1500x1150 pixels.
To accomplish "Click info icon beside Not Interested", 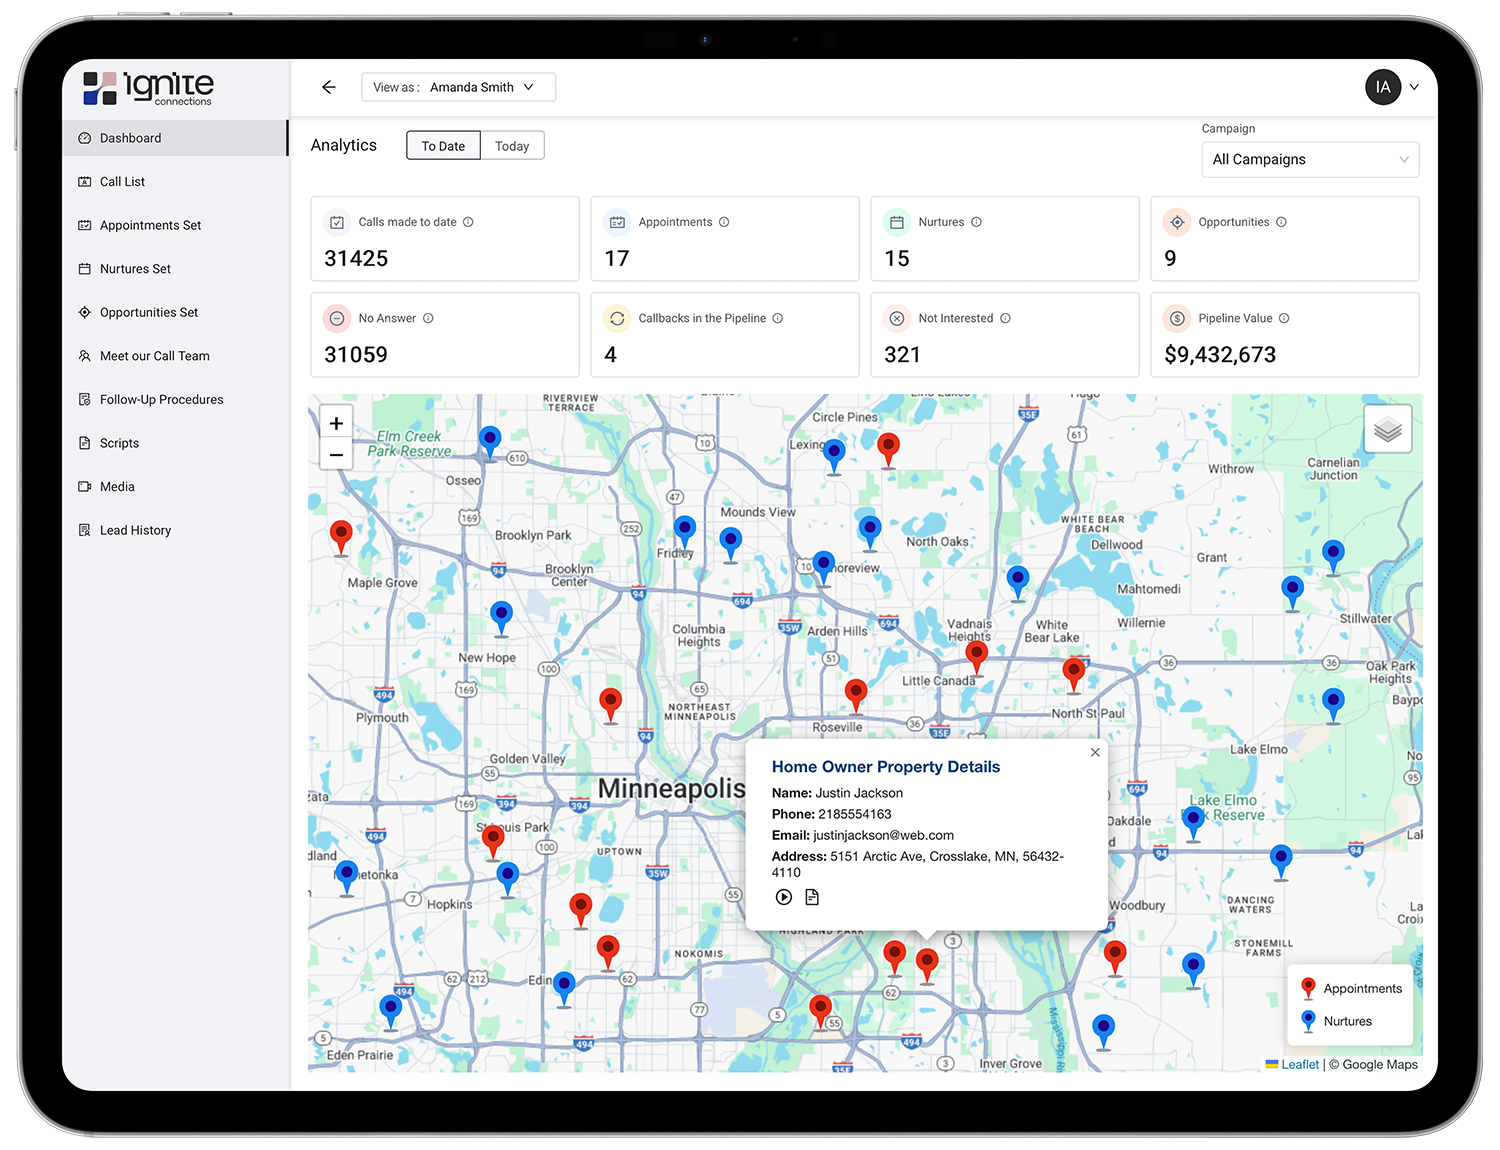I will click(x=1005, y=318).
